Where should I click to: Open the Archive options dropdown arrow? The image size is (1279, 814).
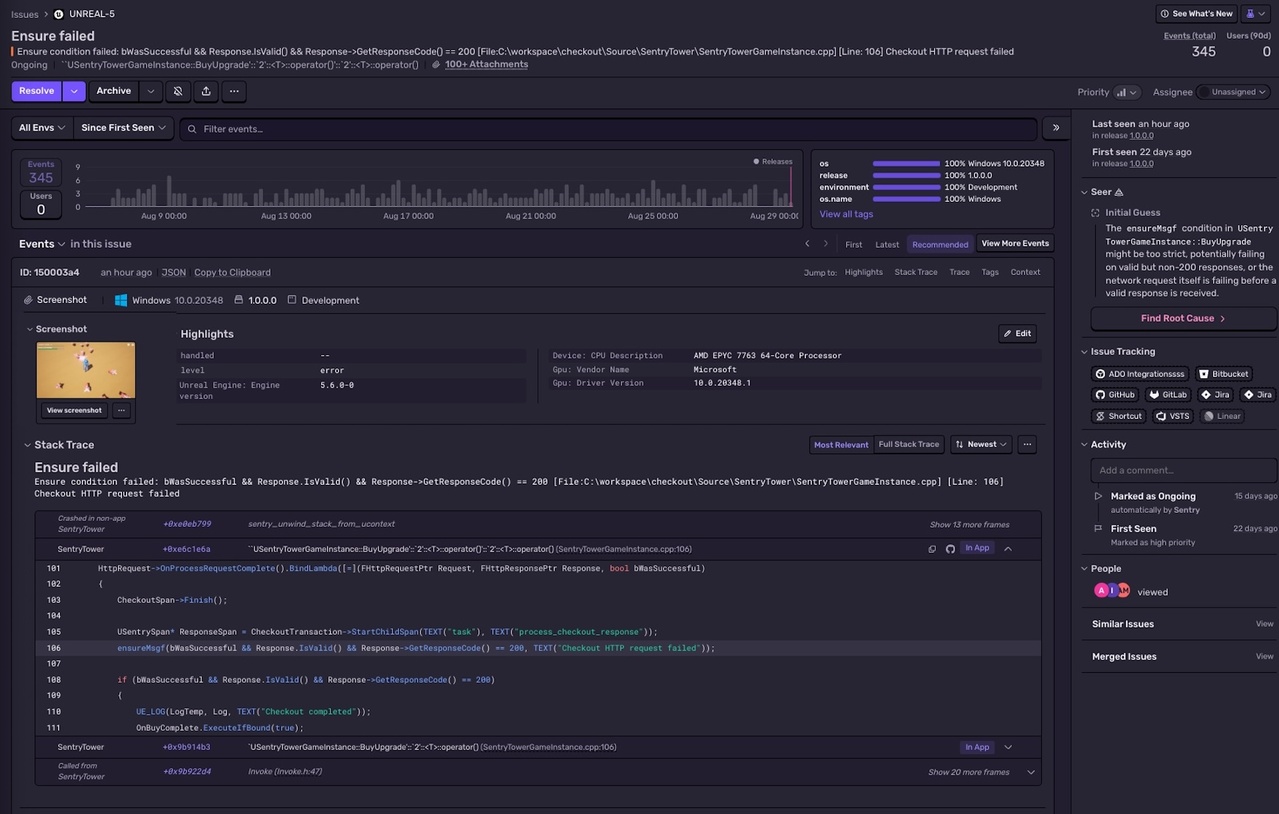pos(150,91)
